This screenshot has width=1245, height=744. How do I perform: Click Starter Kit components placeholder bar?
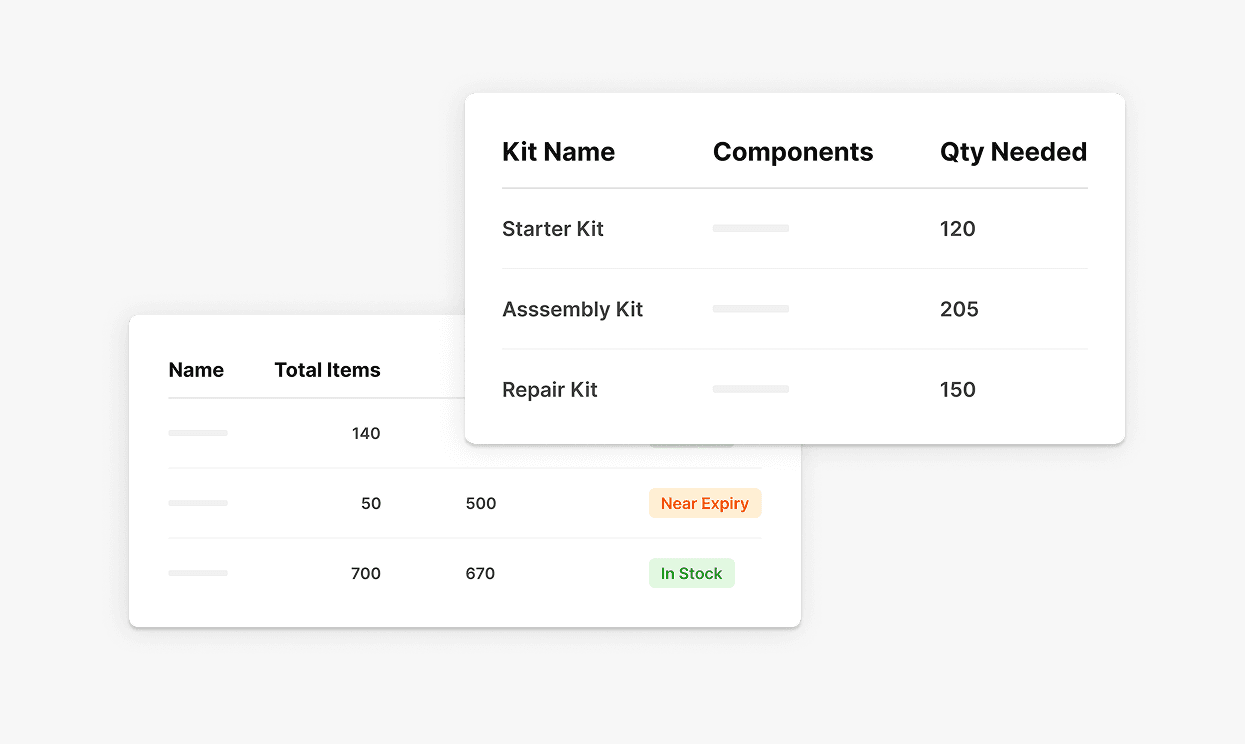(x=751, y=229)
